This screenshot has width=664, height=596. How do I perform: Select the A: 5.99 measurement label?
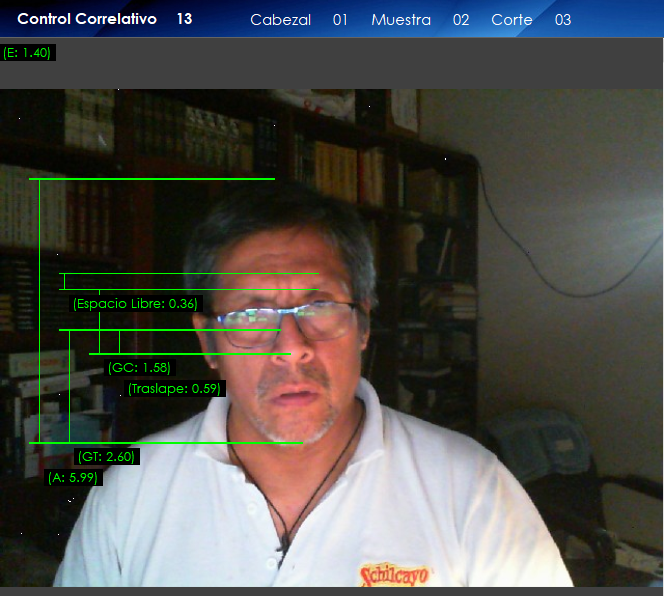74,478
